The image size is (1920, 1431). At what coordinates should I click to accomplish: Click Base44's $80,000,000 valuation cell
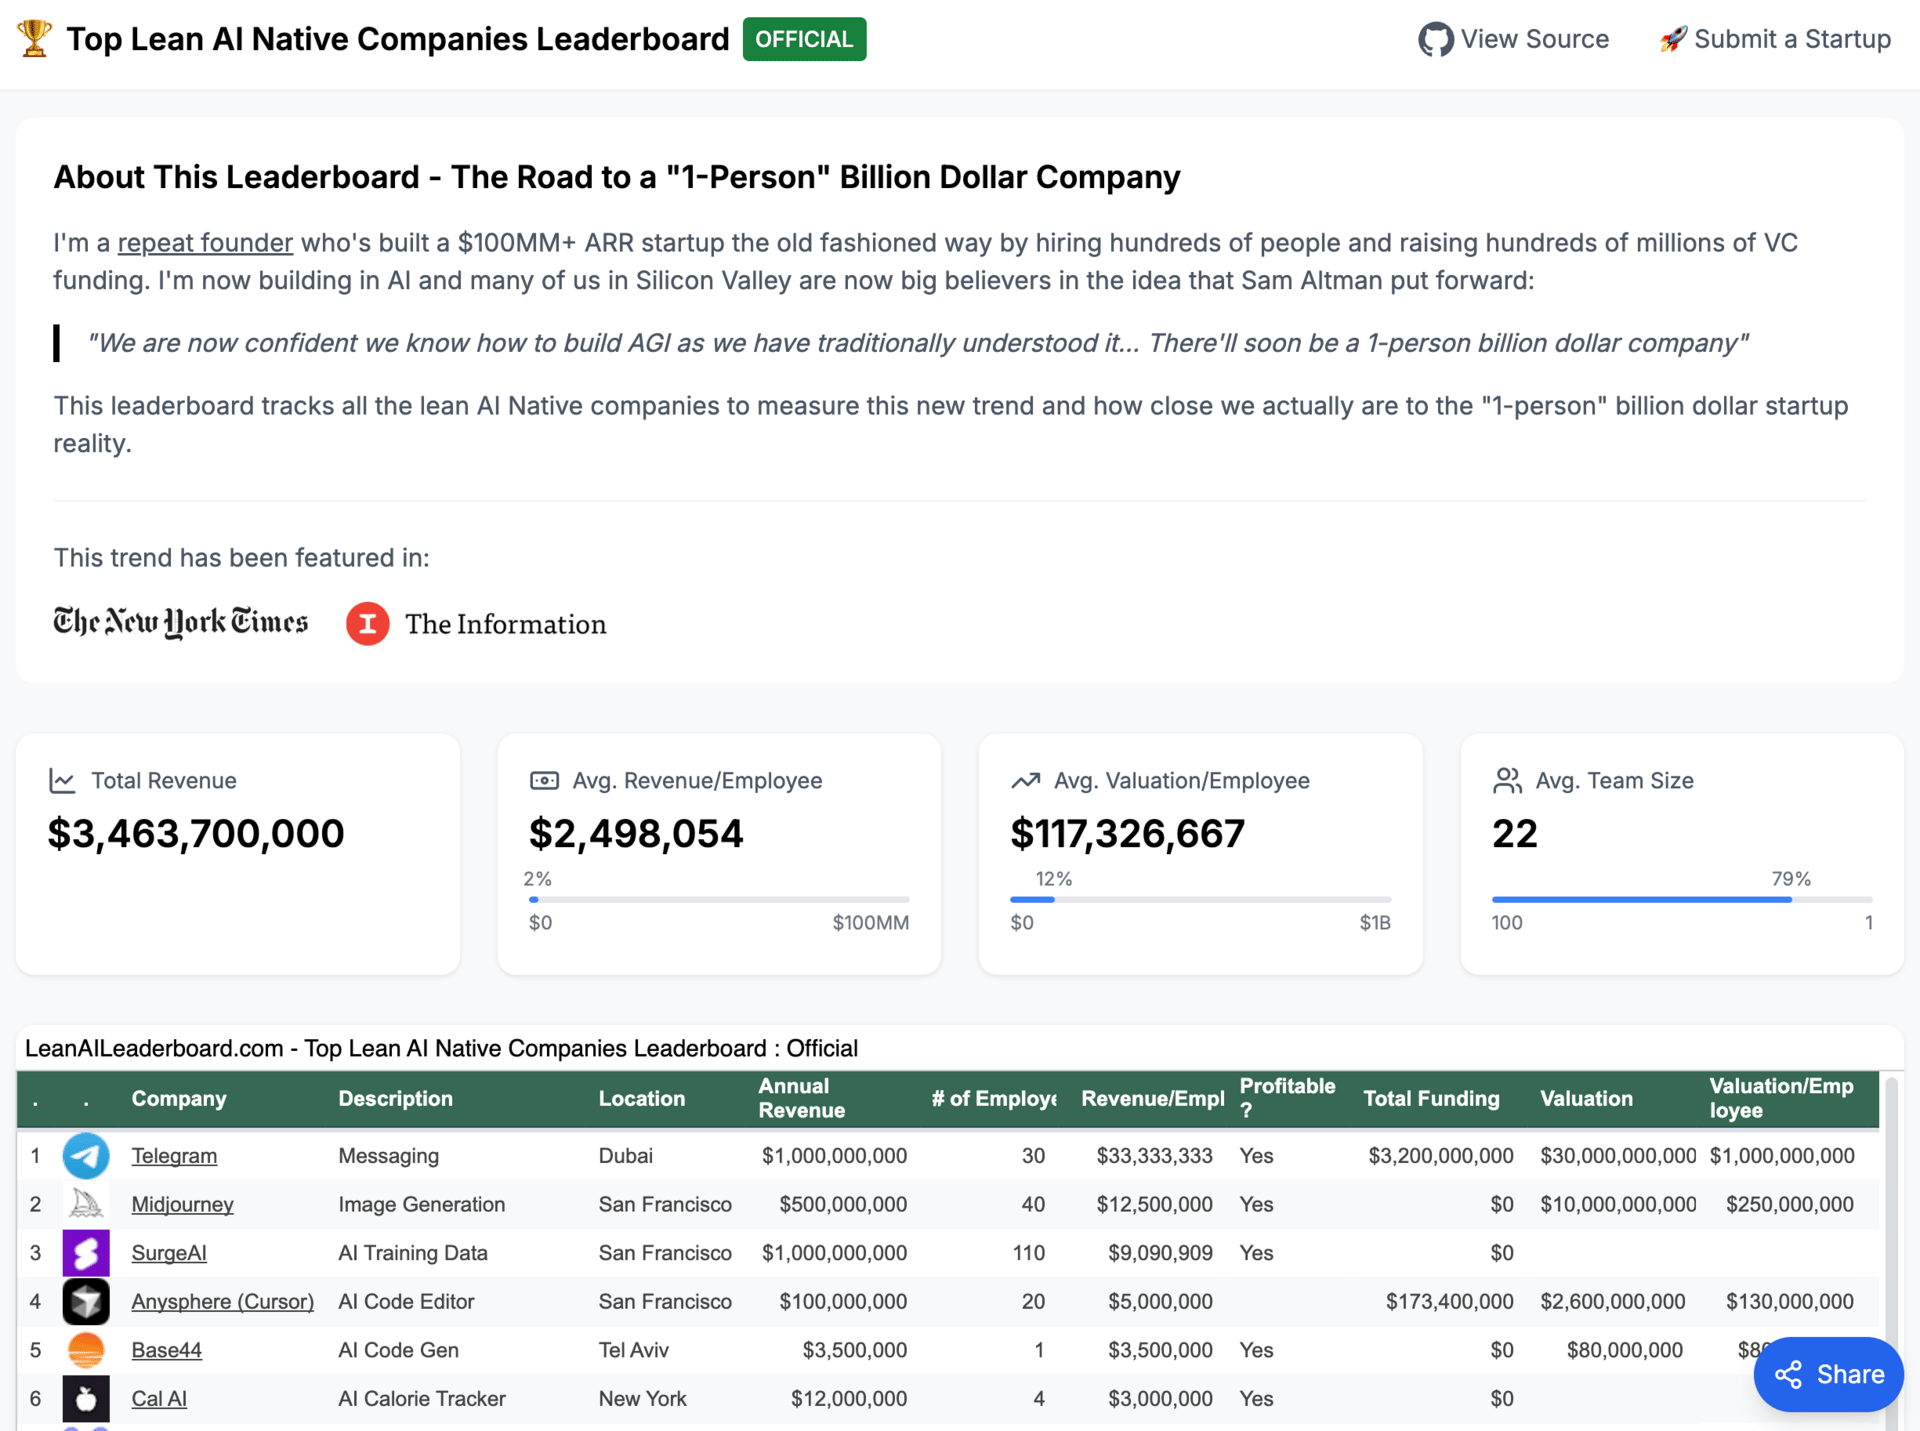point(1624,1350)
